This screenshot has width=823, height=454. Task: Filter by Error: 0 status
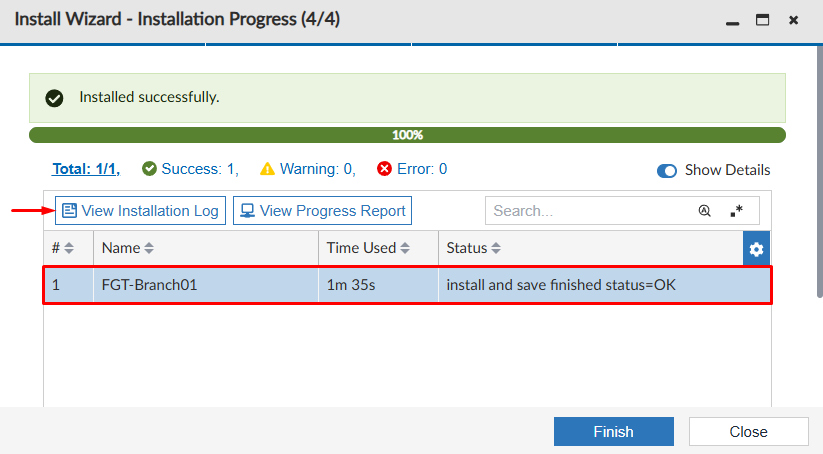click(x=412, y=169)
